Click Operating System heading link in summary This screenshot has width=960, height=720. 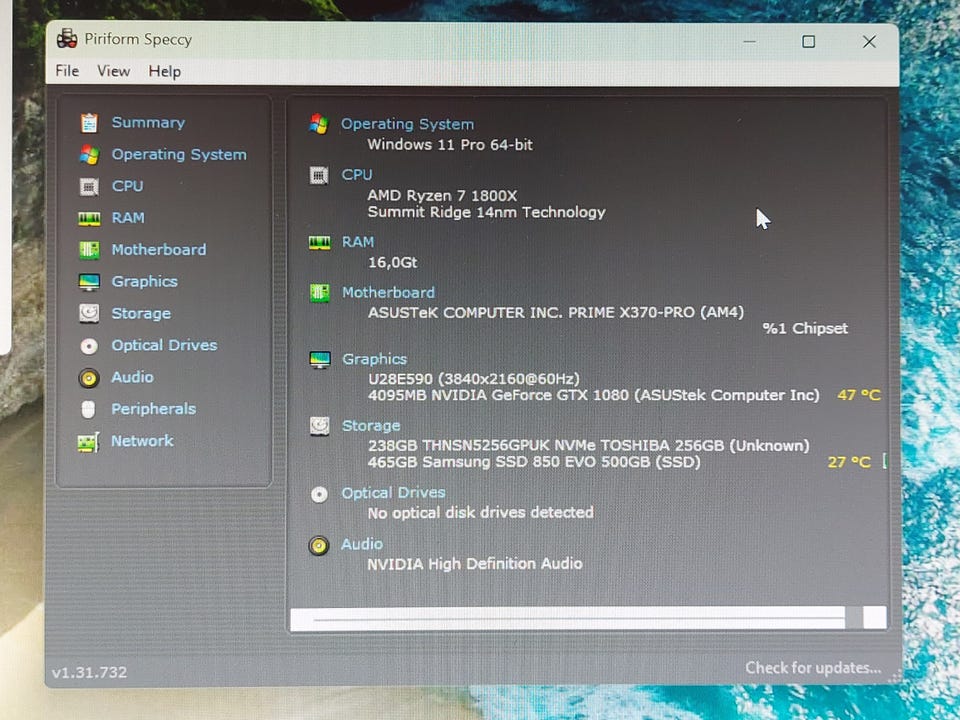click(407, 124)
